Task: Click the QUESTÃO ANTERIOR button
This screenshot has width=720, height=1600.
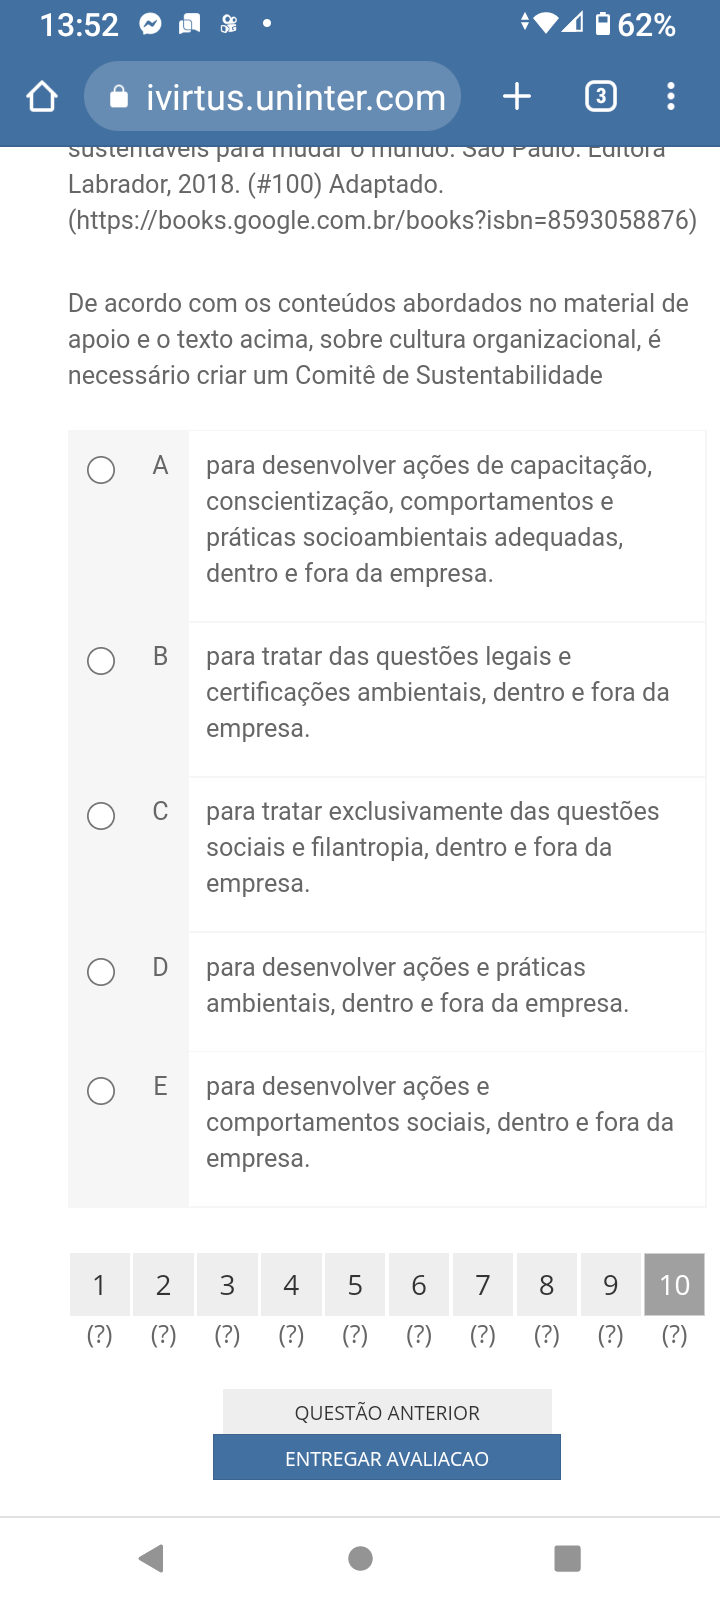Action: point(387,1412)
